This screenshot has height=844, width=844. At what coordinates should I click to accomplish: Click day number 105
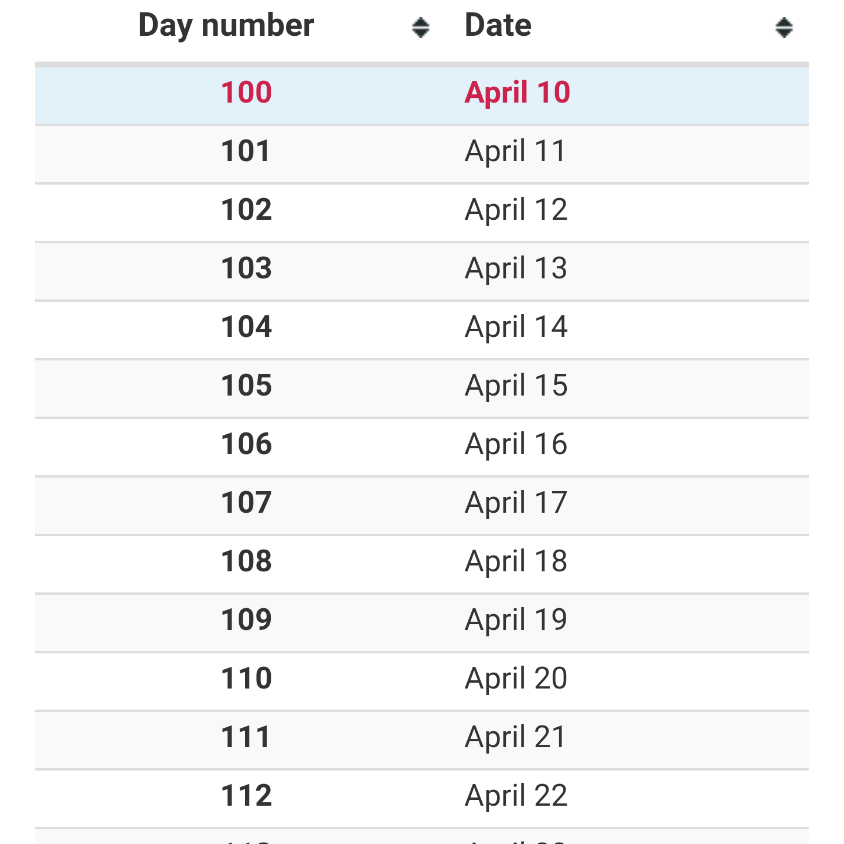[247, 385]
